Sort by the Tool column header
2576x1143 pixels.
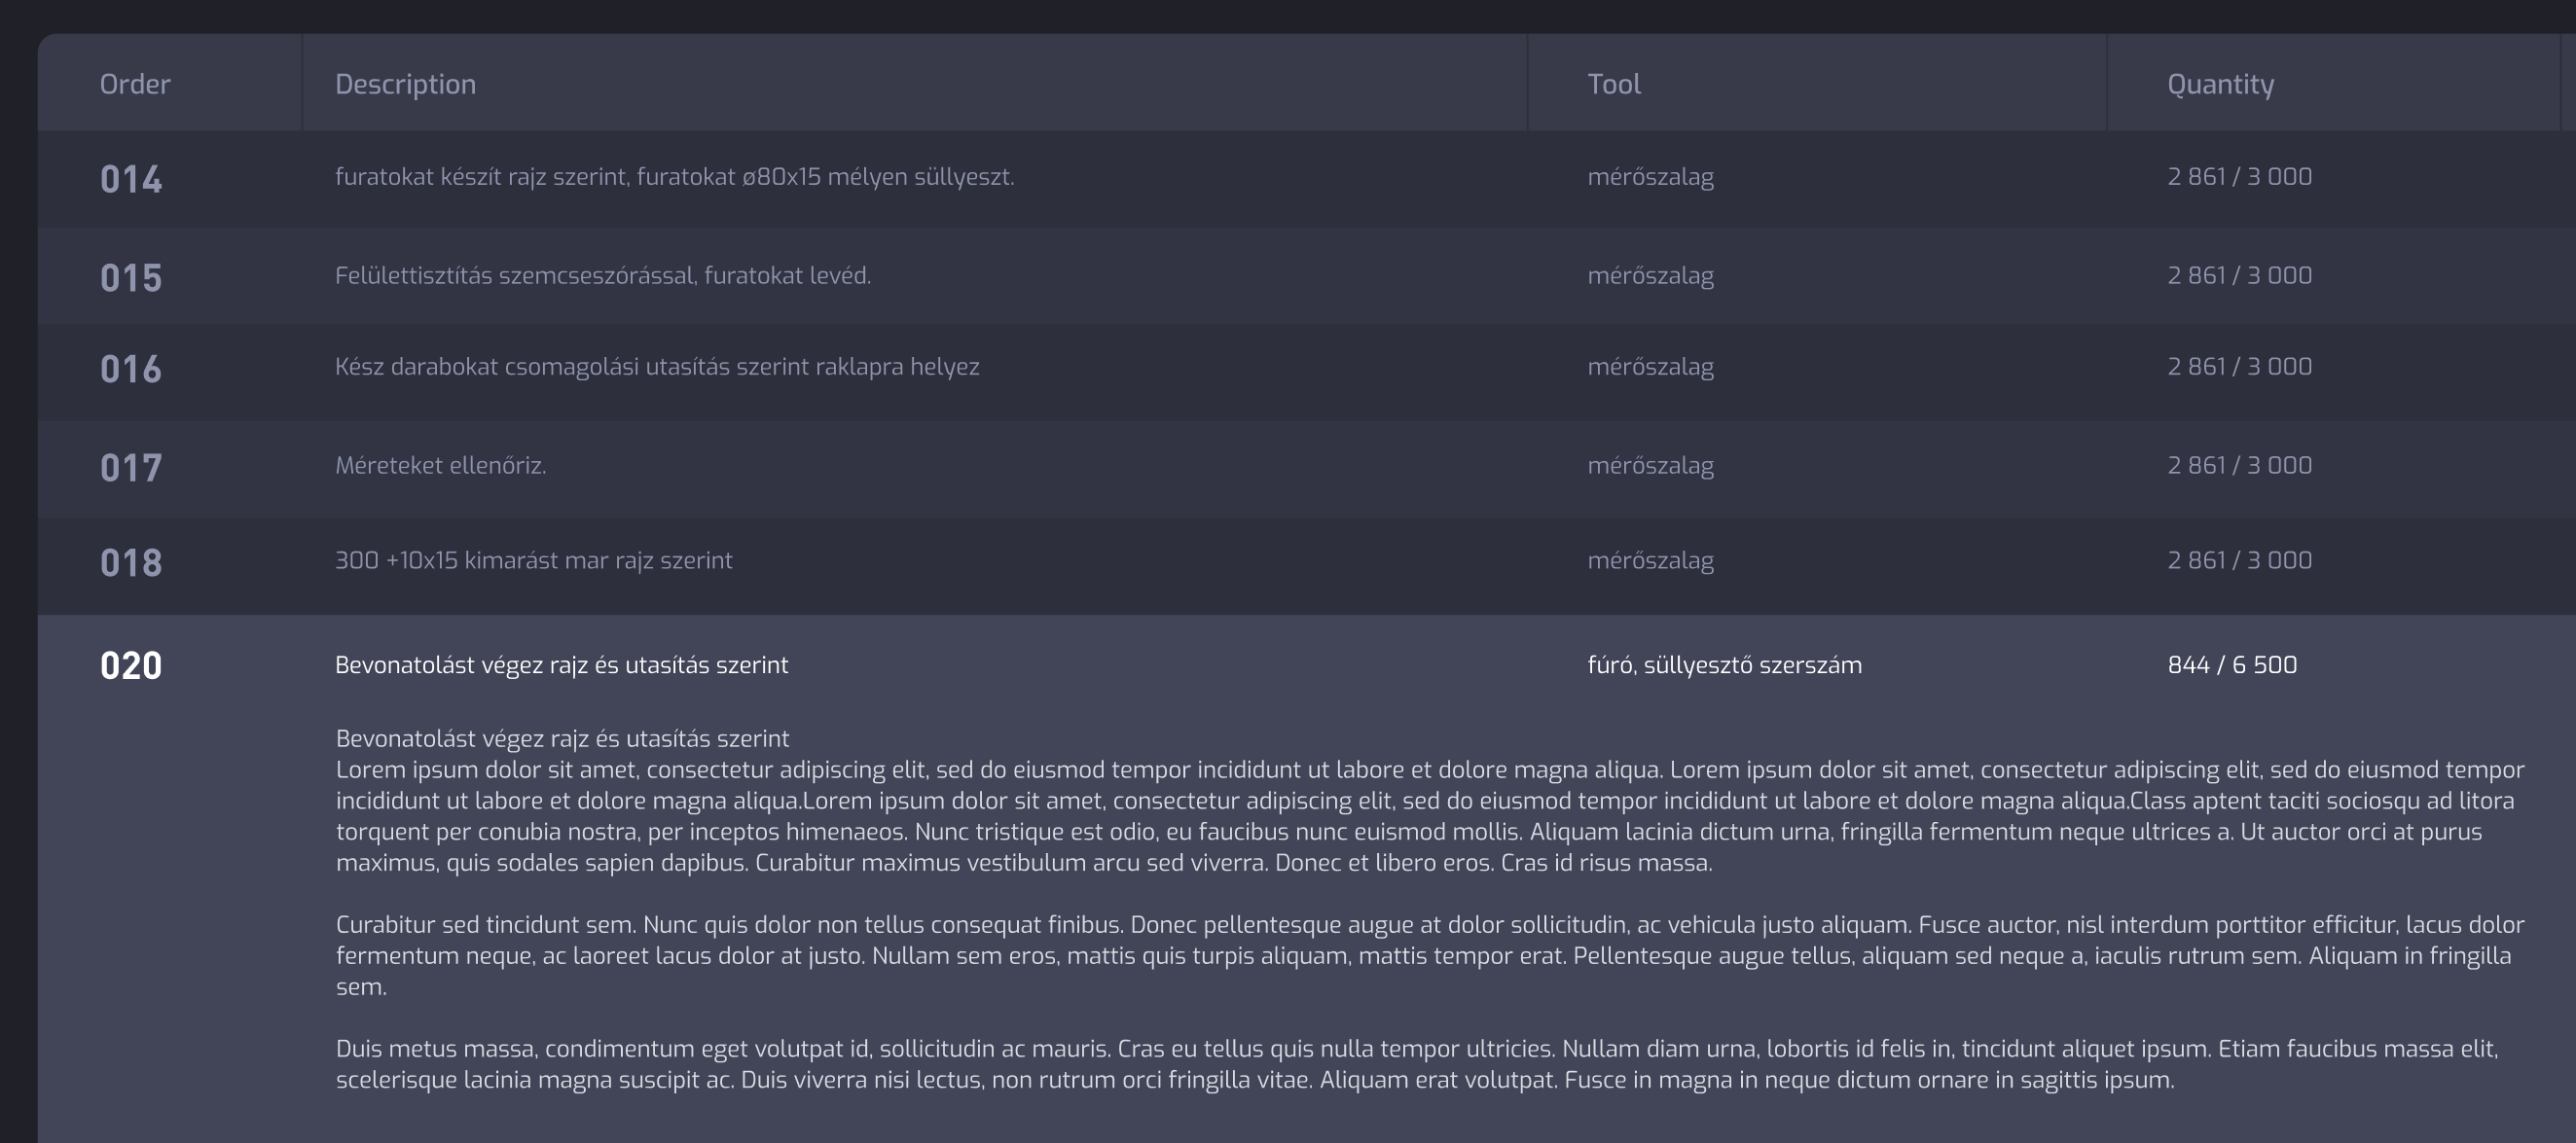1613,83
